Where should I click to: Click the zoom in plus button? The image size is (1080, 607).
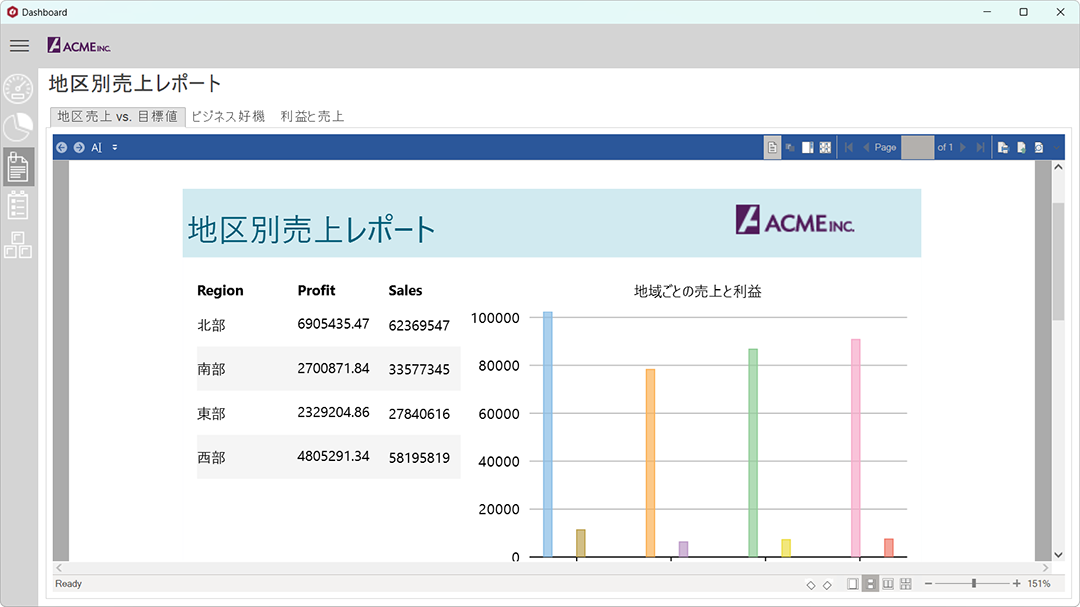point(1017,584)
